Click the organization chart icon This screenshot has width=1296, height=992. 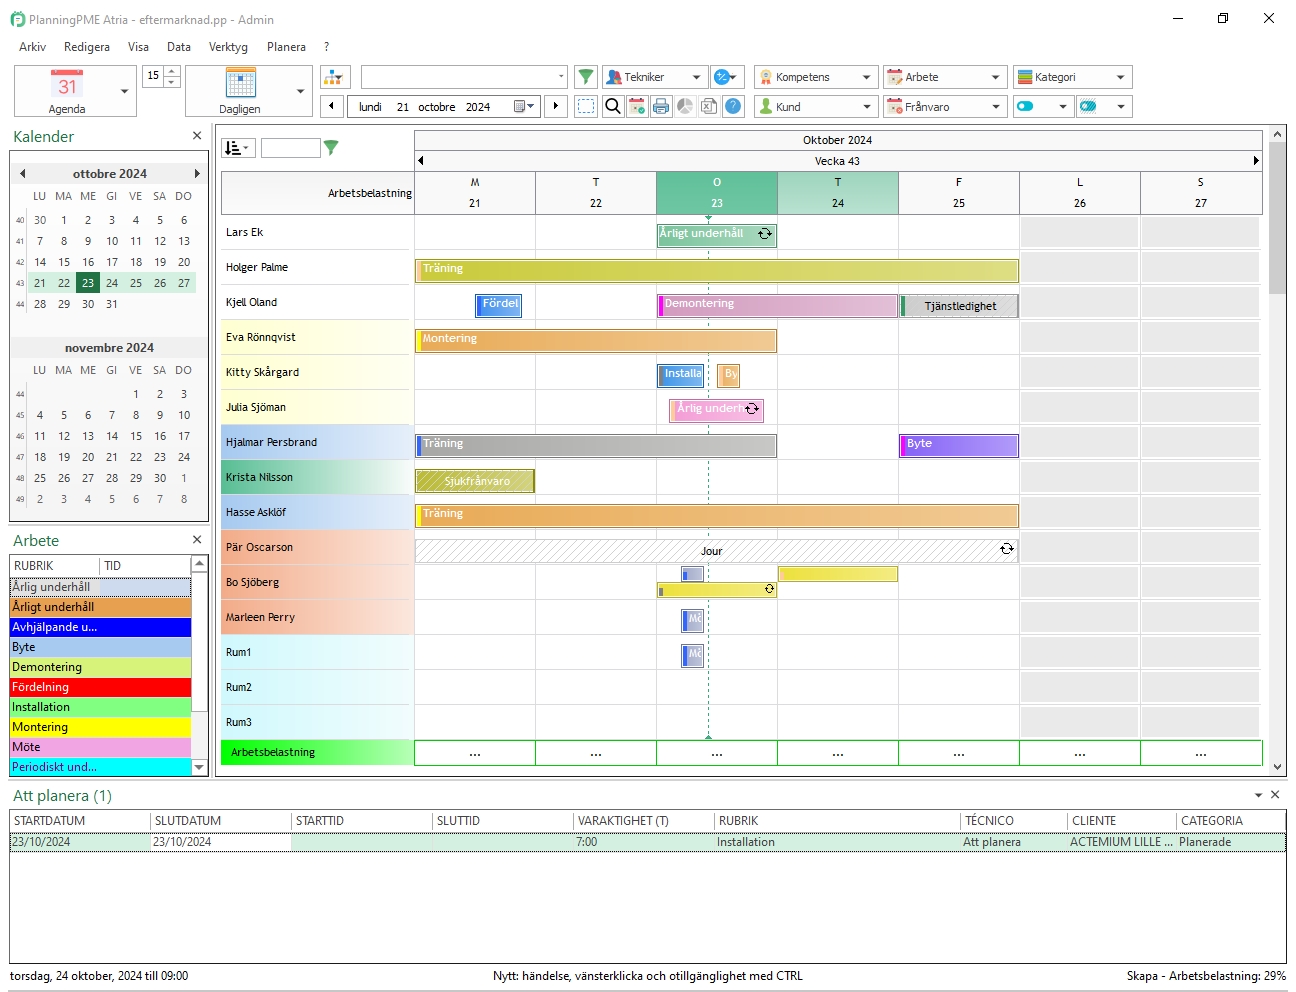coord(334,77)
